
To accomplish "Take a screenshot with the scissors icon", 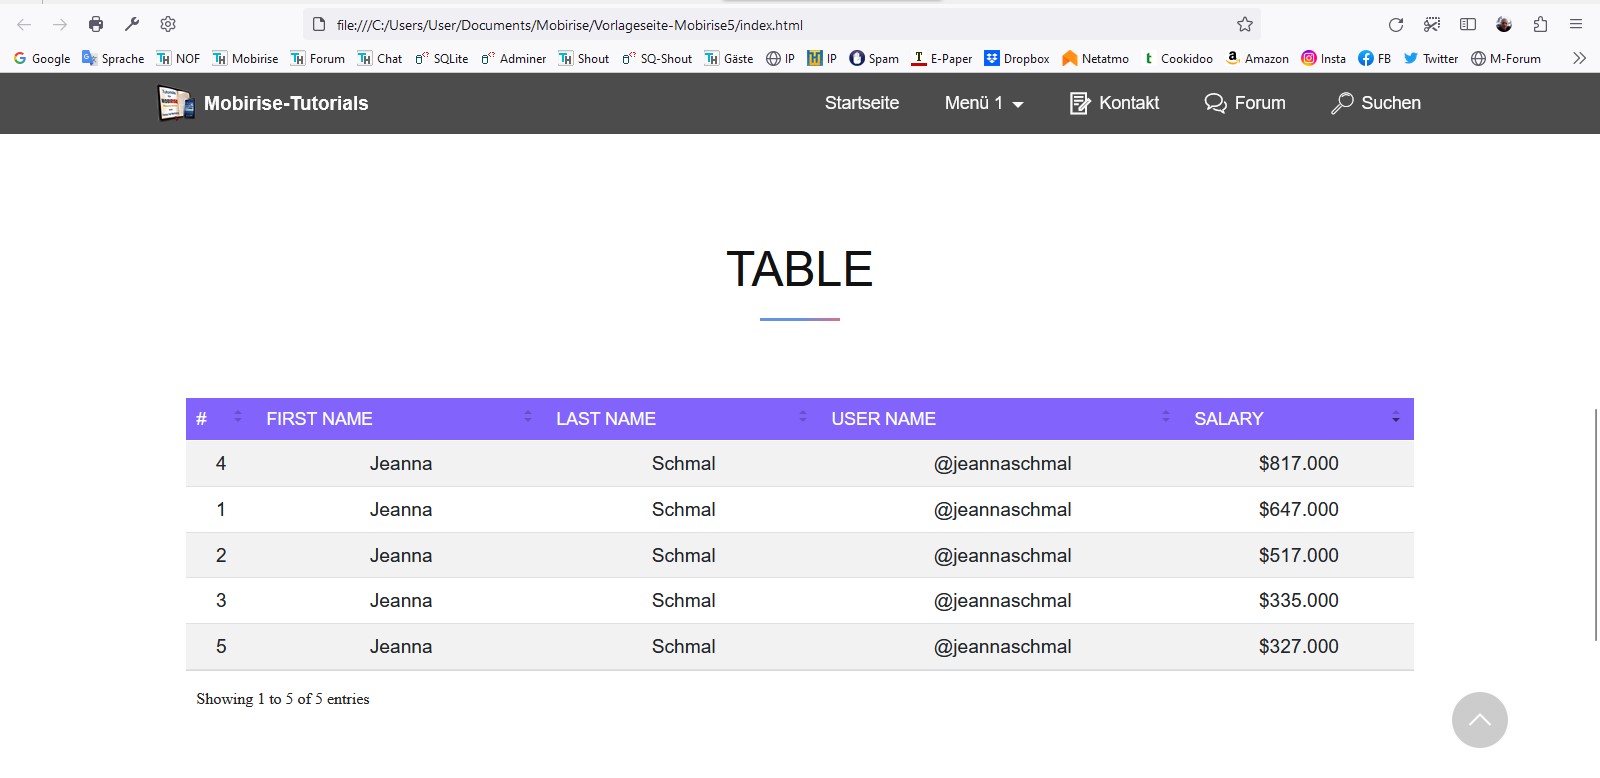I will click(x=1432, y=24).
